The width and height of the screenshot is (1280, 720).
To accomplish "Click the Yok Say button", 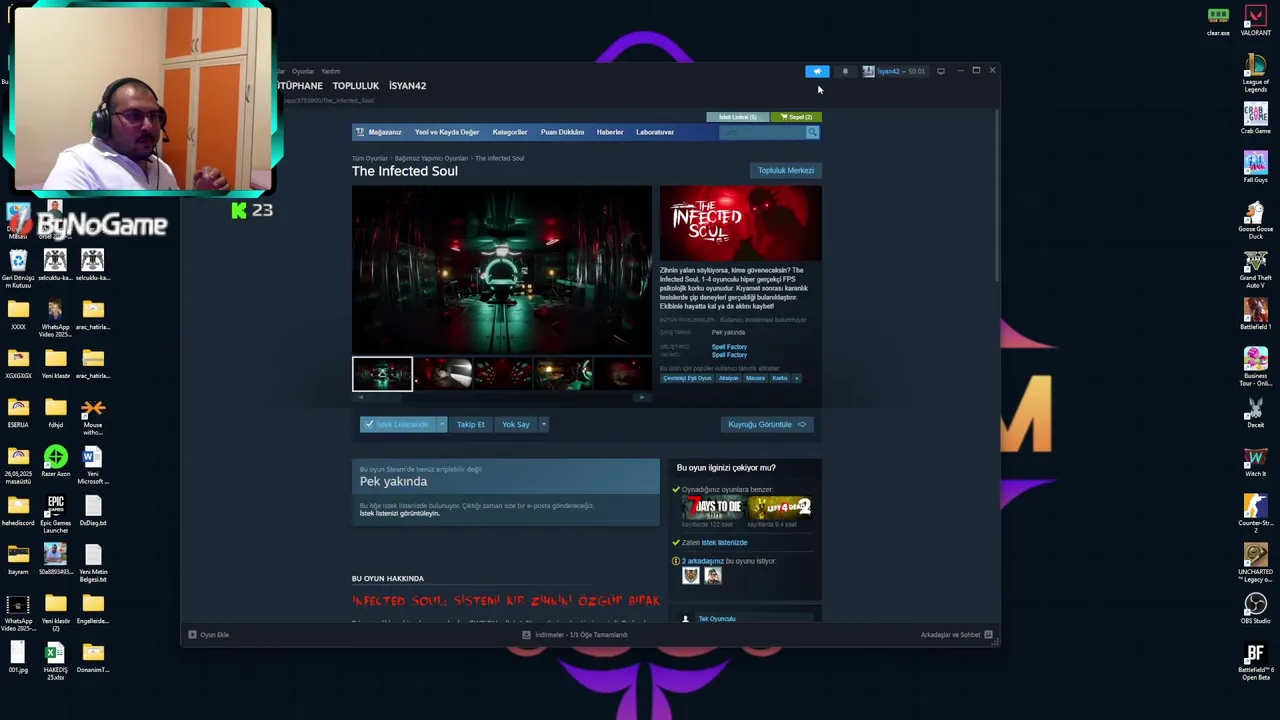I will (x=516, y=424).
